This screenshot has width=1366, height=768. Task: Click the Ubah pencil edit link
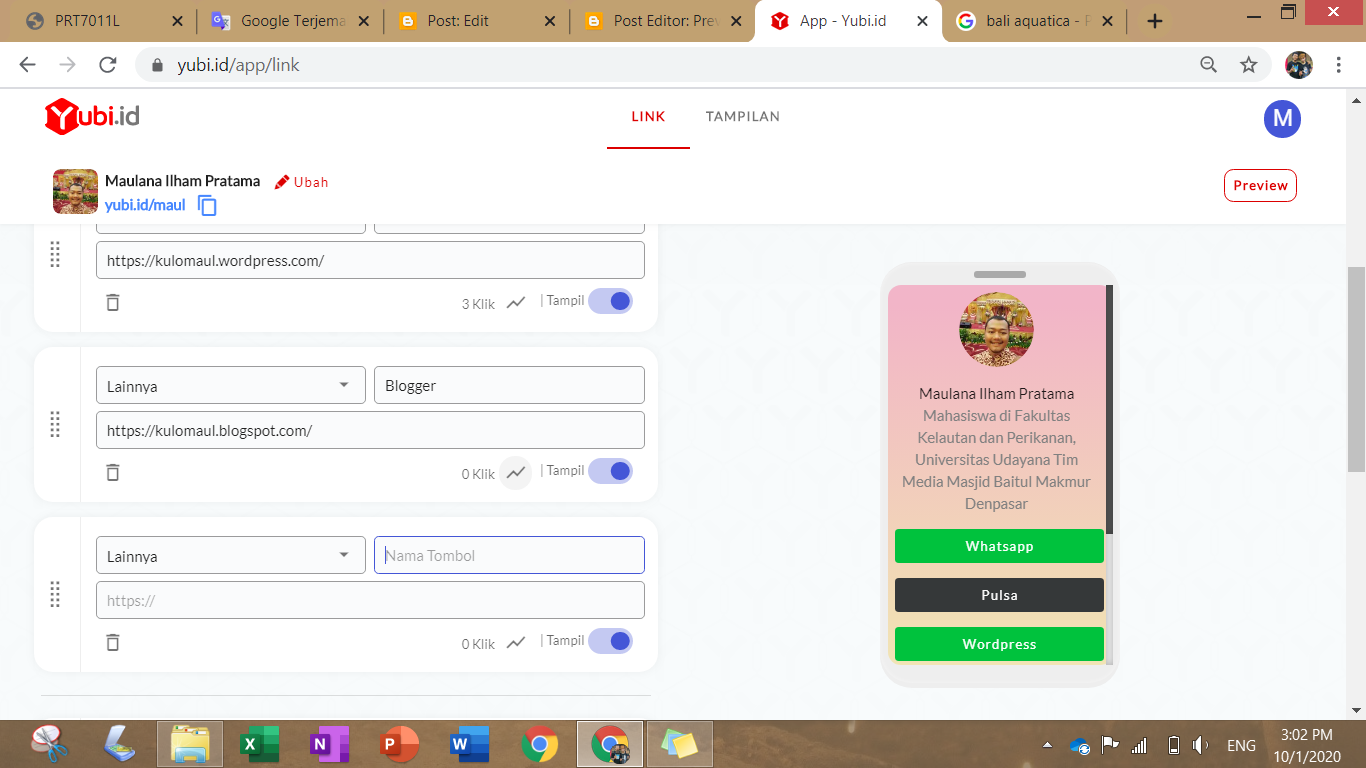[x=301, y=182]
